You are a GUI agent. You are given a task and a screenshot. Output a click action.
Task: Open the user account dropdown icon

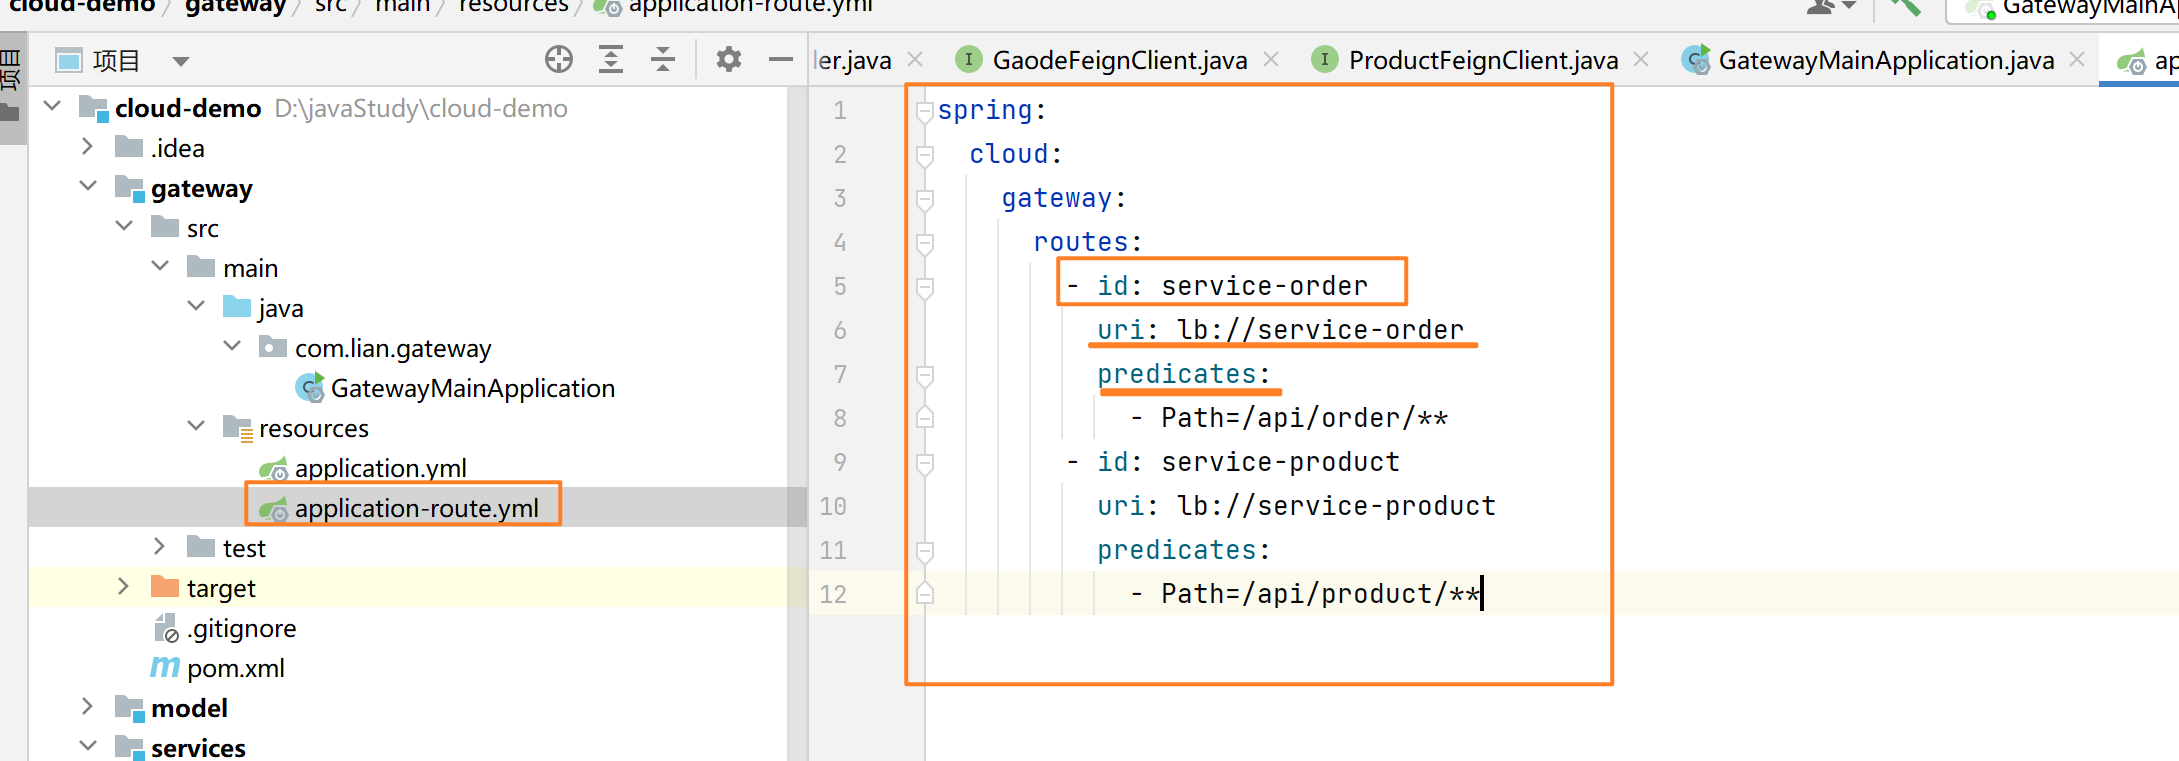tap(1831, 6)
